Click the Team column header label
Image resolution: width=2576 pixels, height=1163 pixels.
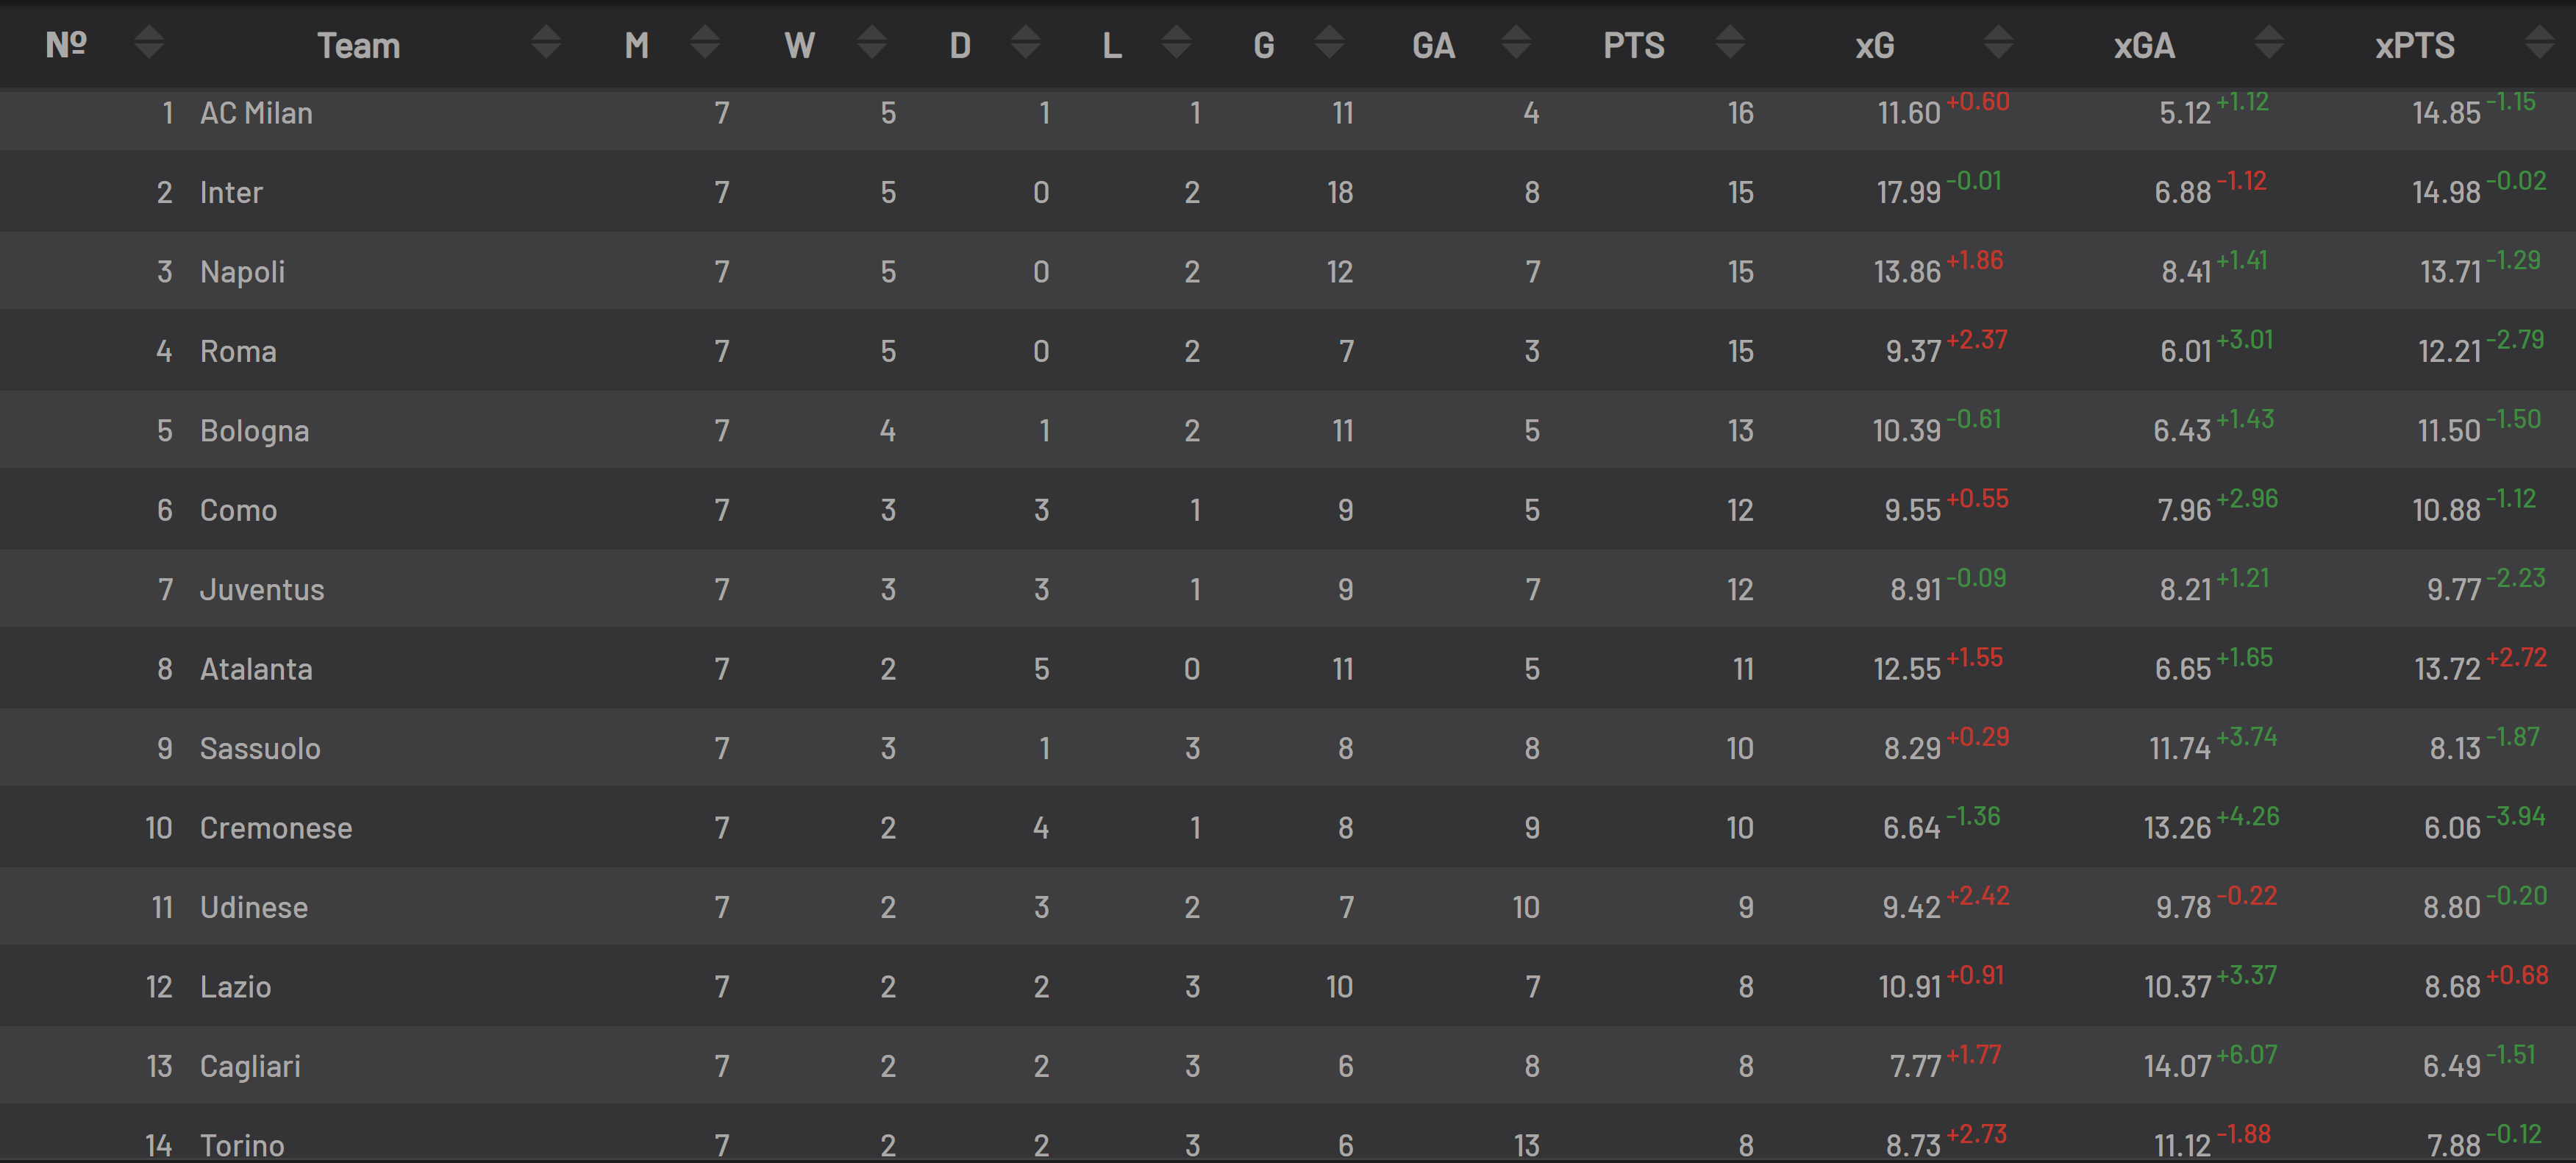tap(358, 45)
